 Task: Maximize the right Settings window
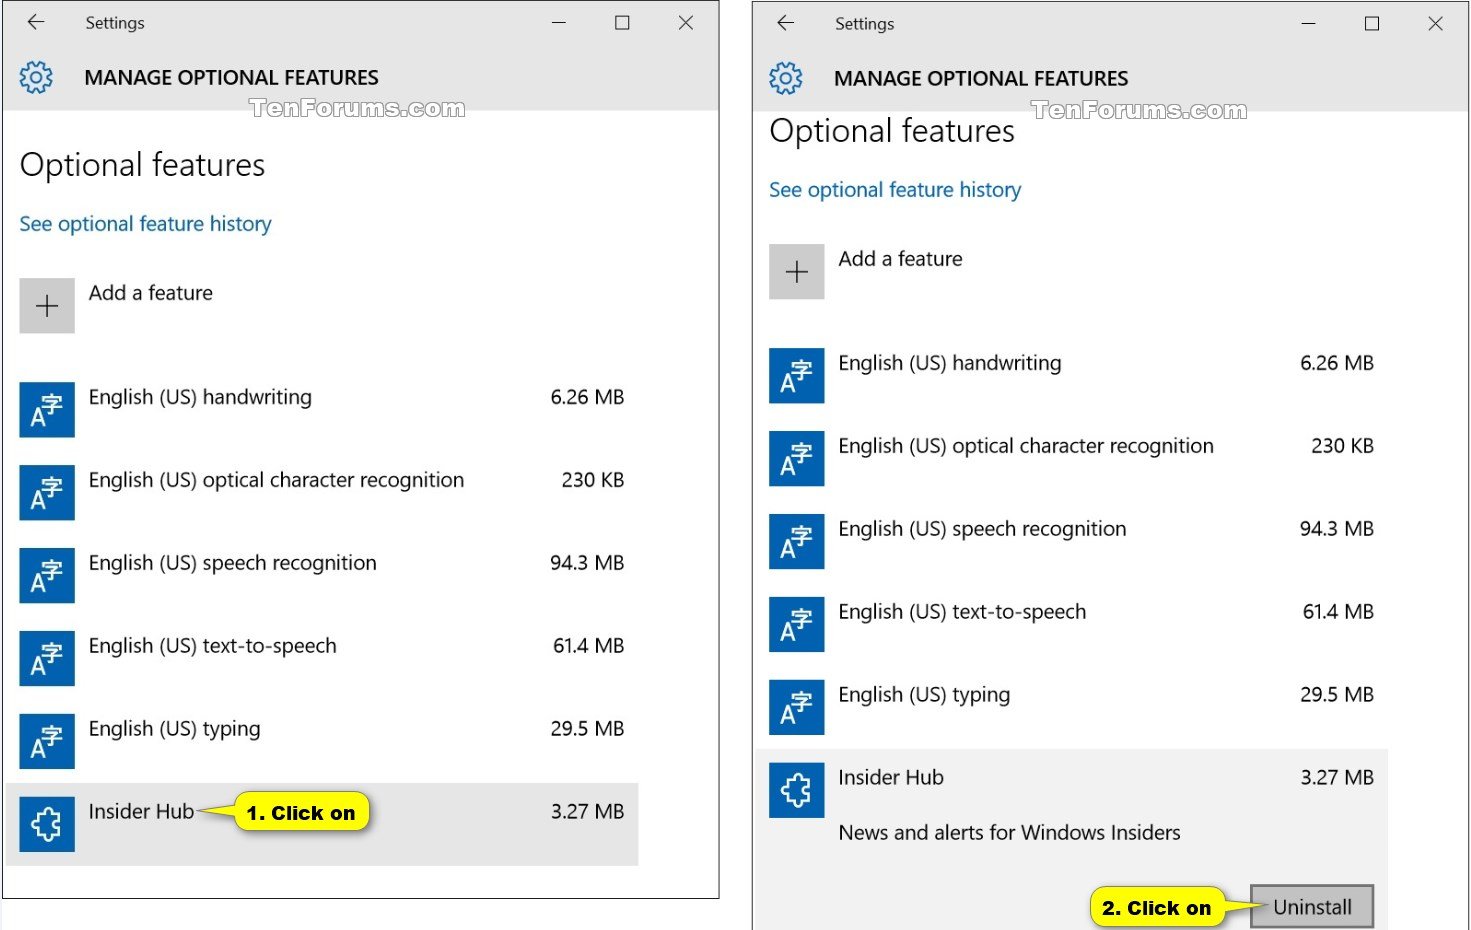tap(1372, 23)
